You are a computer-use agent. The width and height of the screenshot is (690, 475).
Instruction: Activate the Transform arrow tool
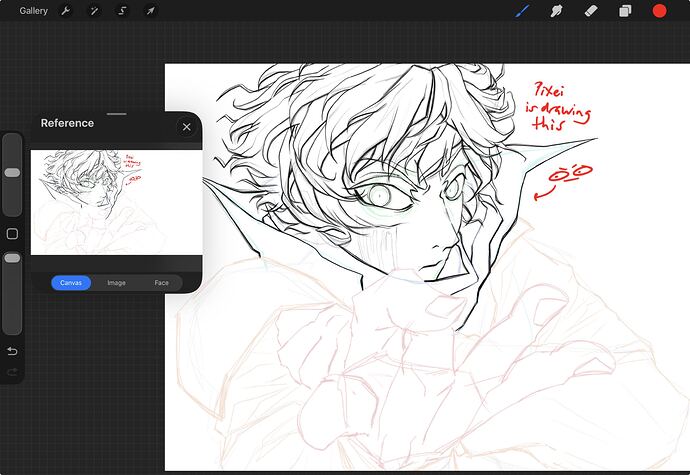click(150, 11)
